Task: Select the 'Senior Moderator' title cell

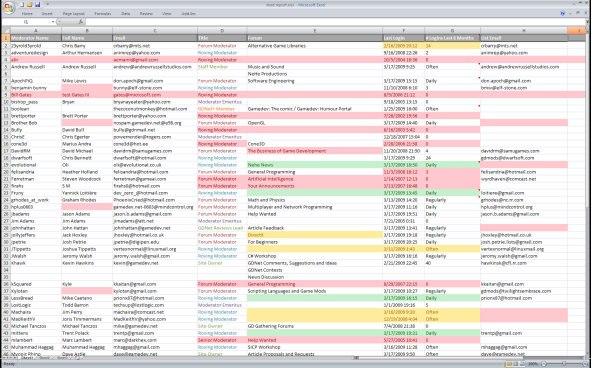Action: (222, 340)
